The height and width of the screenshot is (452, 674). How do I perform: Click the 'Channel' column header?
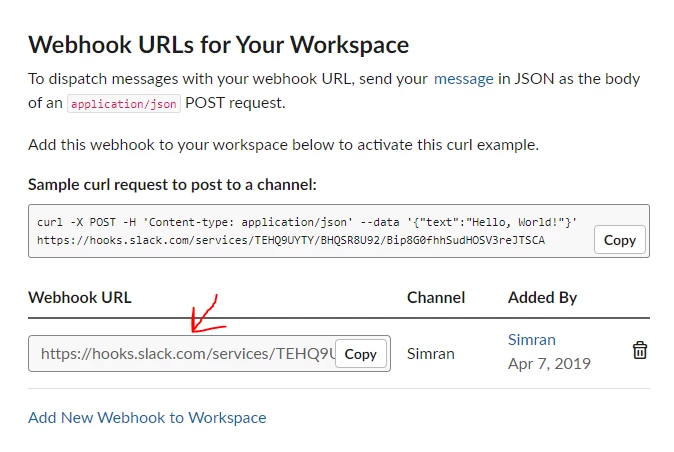pos(436,297)
